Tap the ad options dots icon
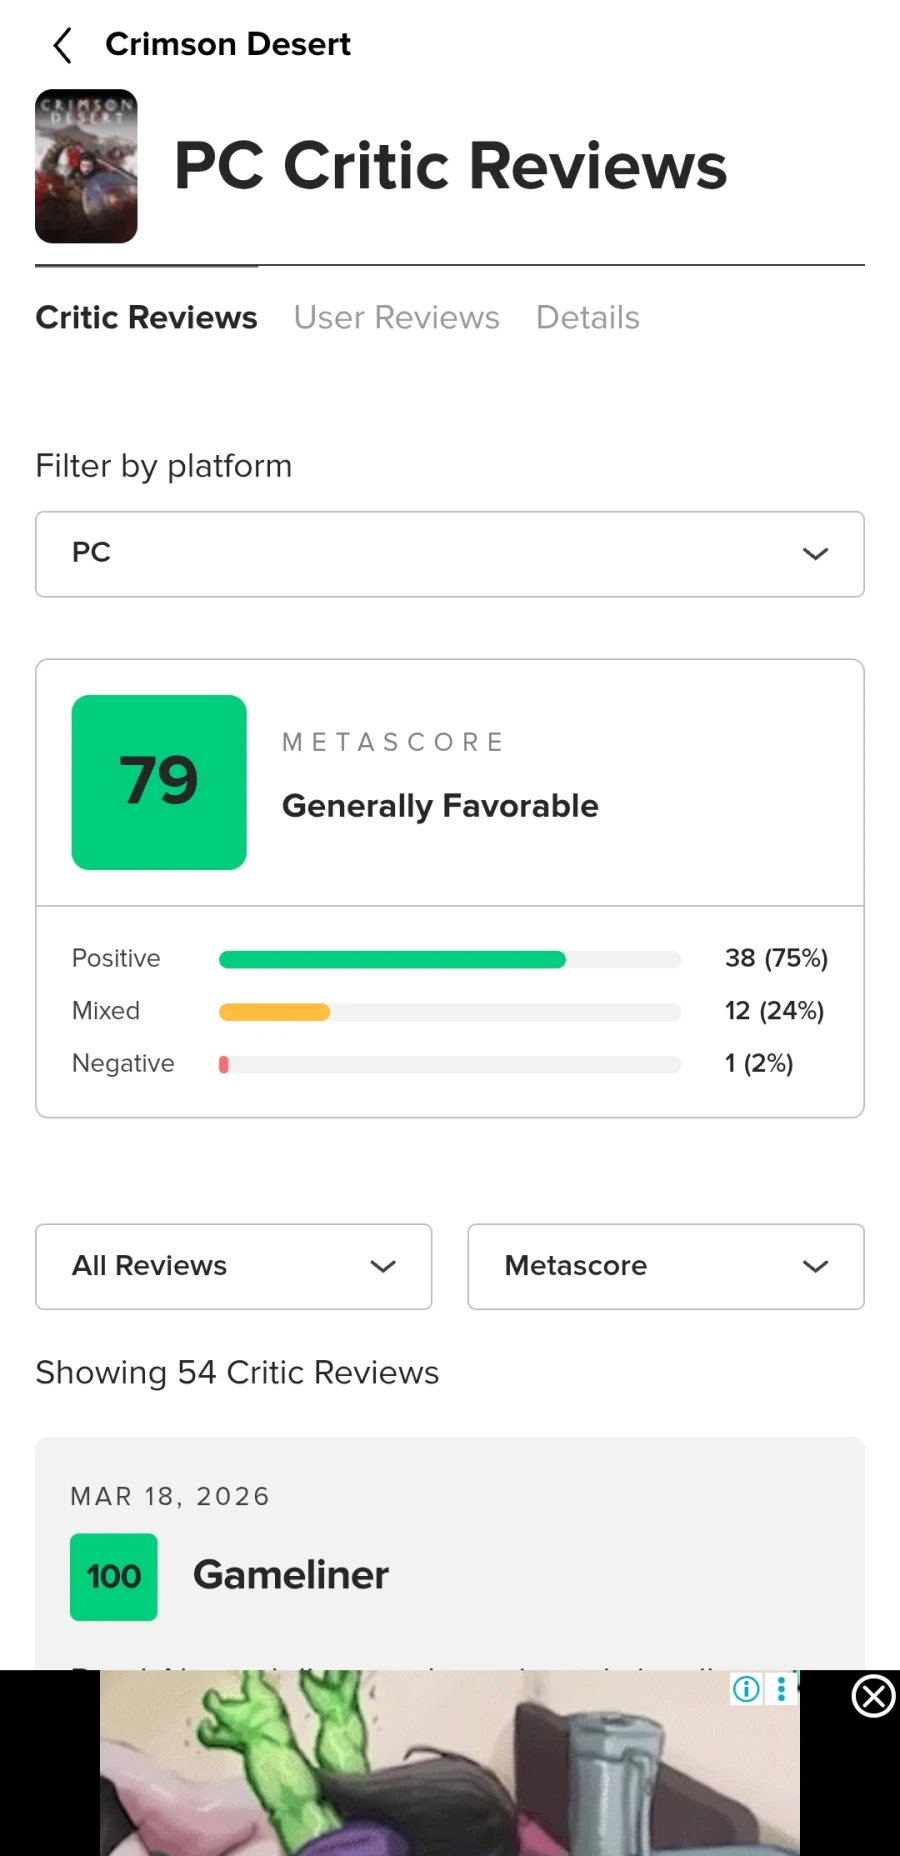This screenshot has height=1856, width=900. 781,1689
